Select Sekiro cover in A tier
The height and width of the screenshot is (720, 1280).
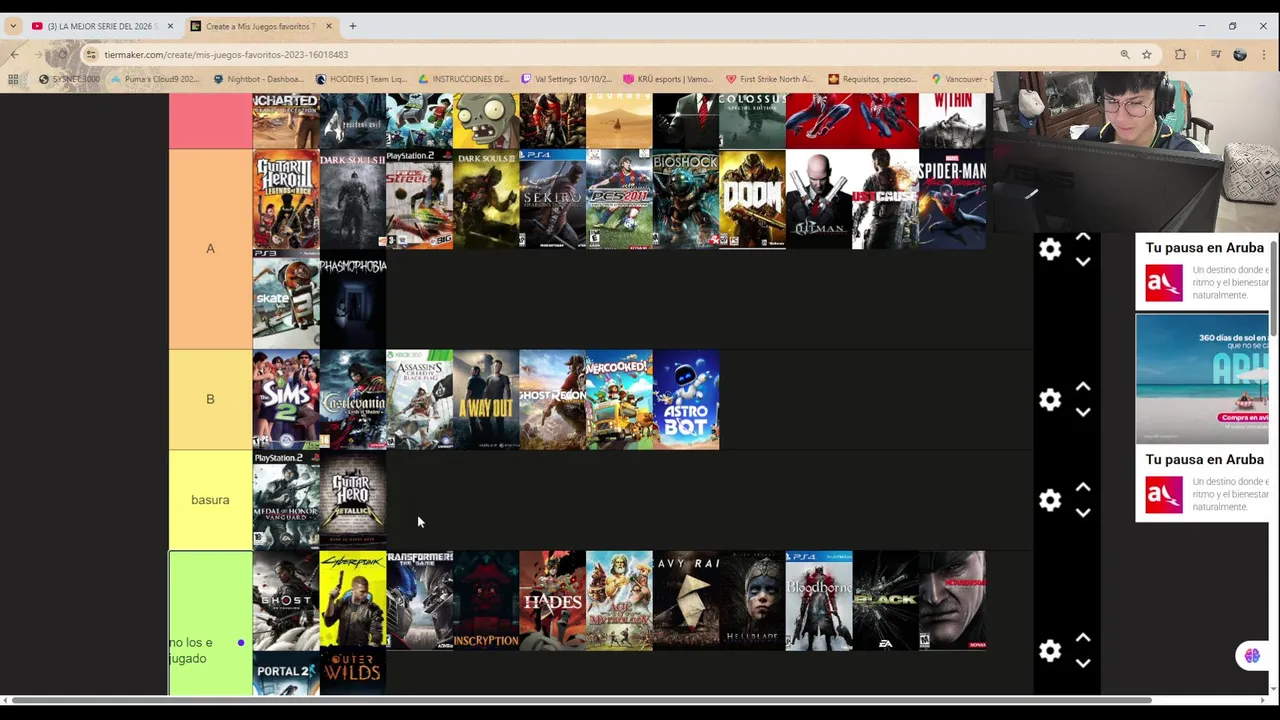click(552, 199)
